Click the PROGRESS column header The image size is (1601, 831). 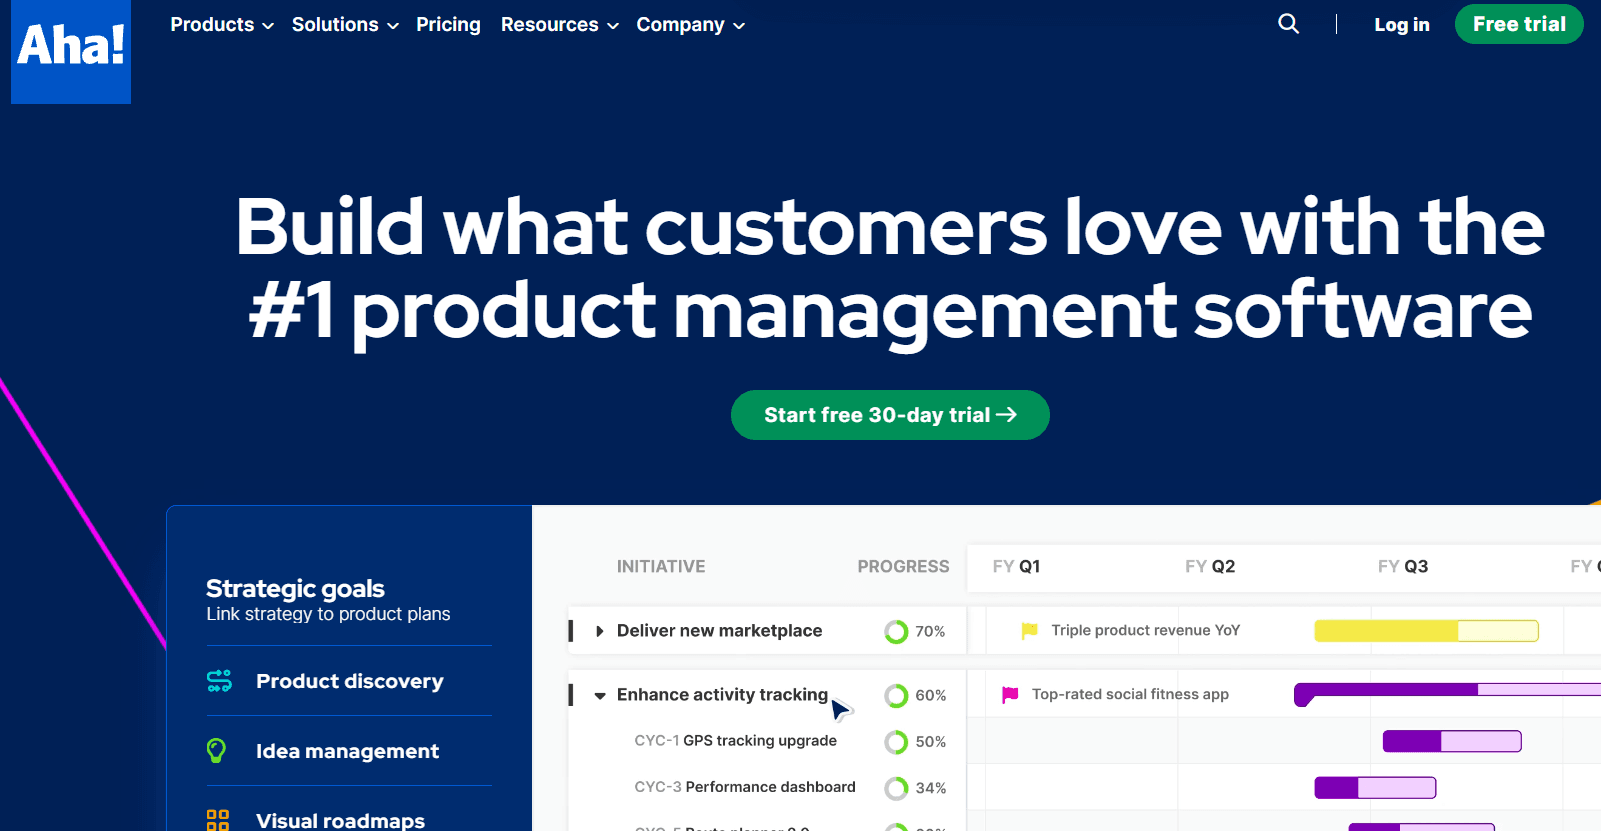[903, 567]
